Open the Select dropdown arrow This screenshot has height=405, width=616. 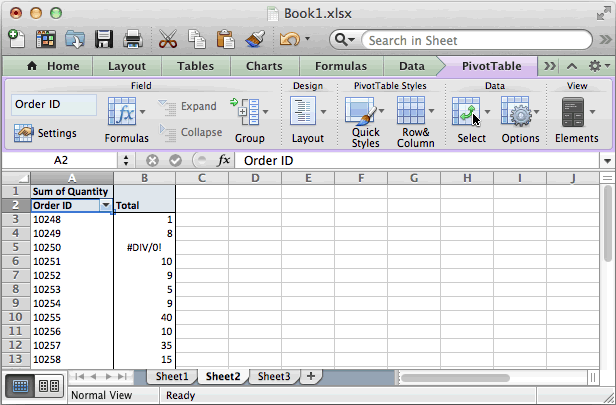[x=488, y=112]
